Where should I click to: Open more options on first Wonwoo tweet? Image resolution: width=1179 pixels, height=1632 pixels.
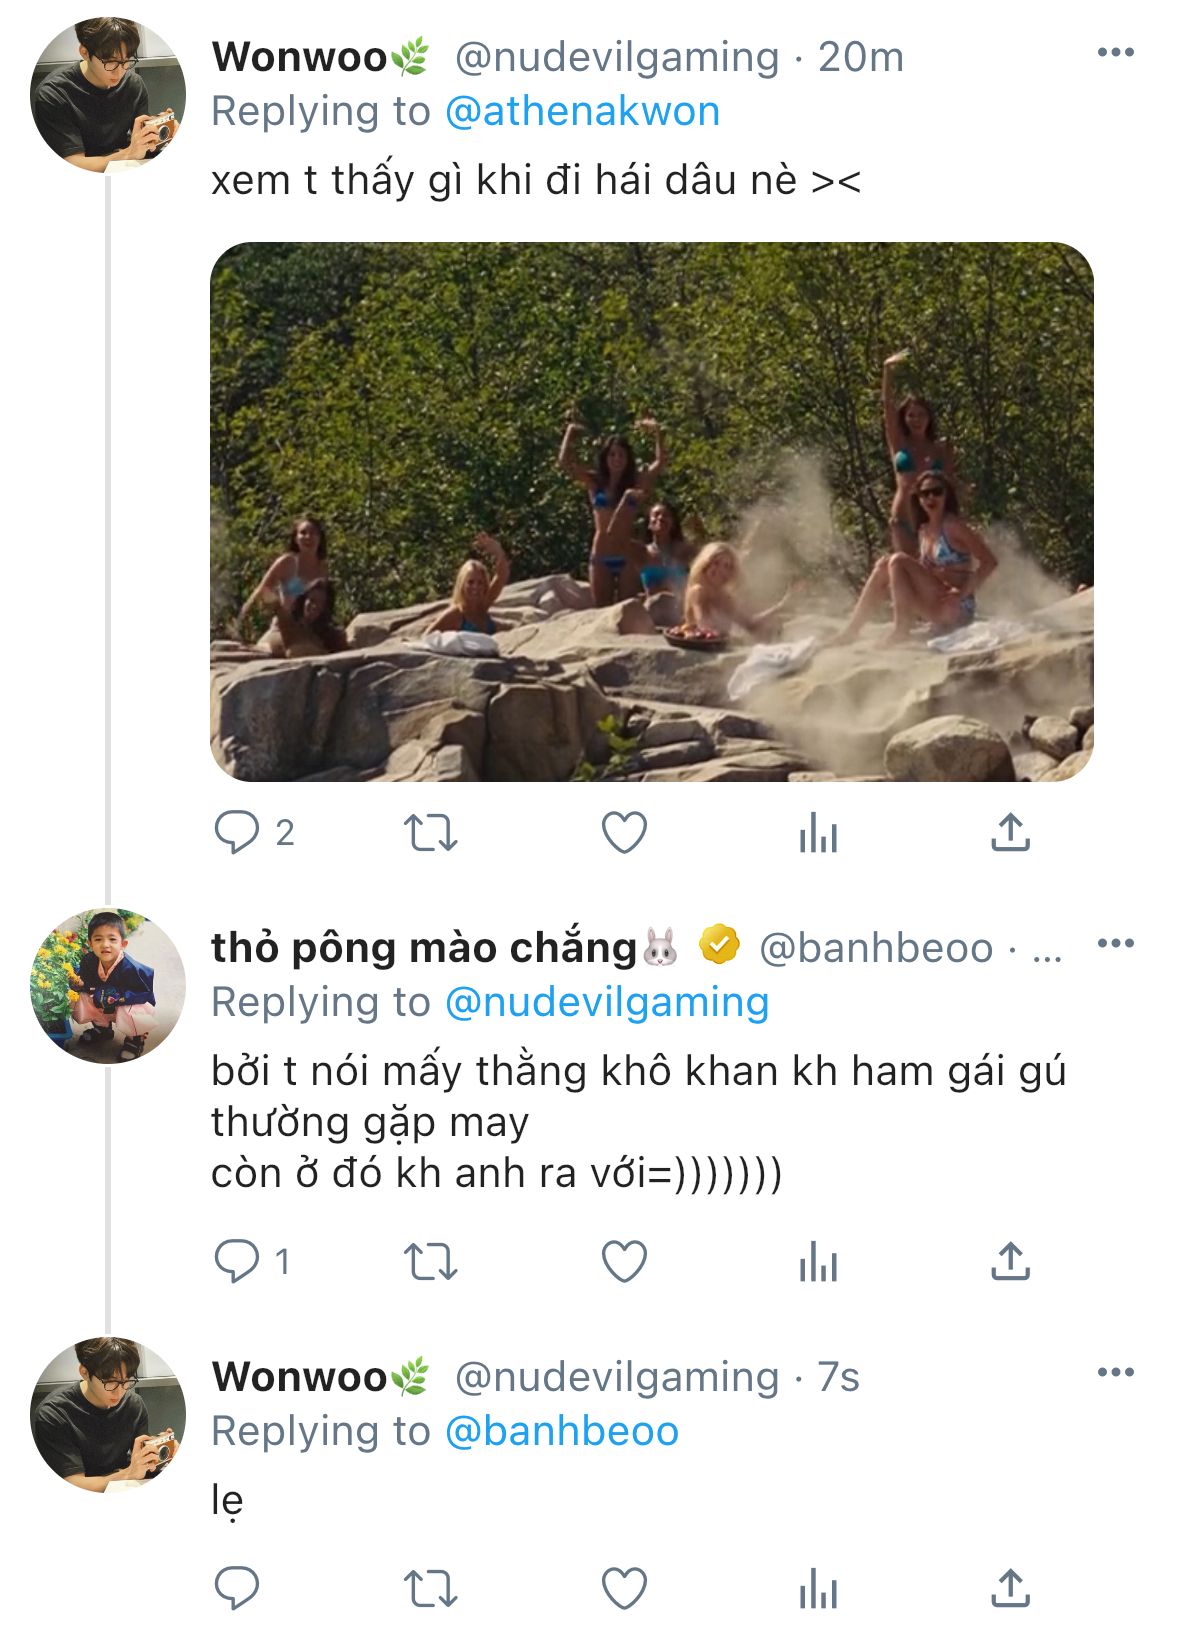click(1115, 53)
